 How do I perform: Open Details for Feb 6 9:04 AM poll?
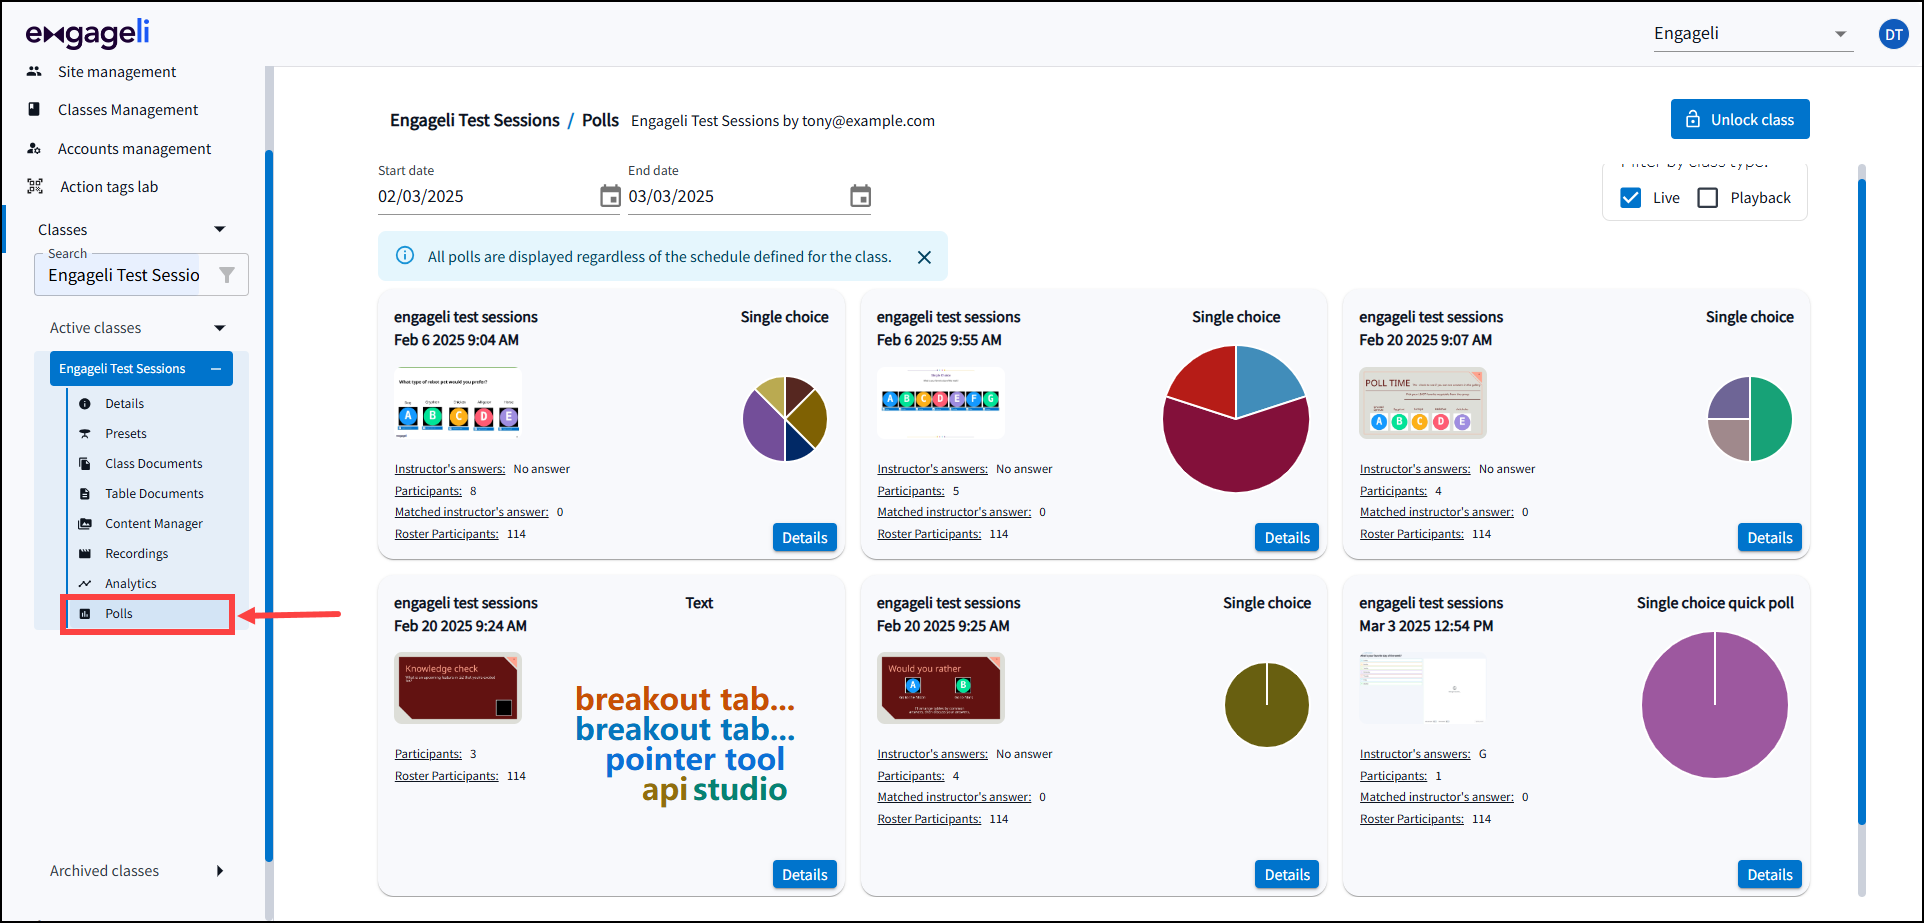click(804, 538)
